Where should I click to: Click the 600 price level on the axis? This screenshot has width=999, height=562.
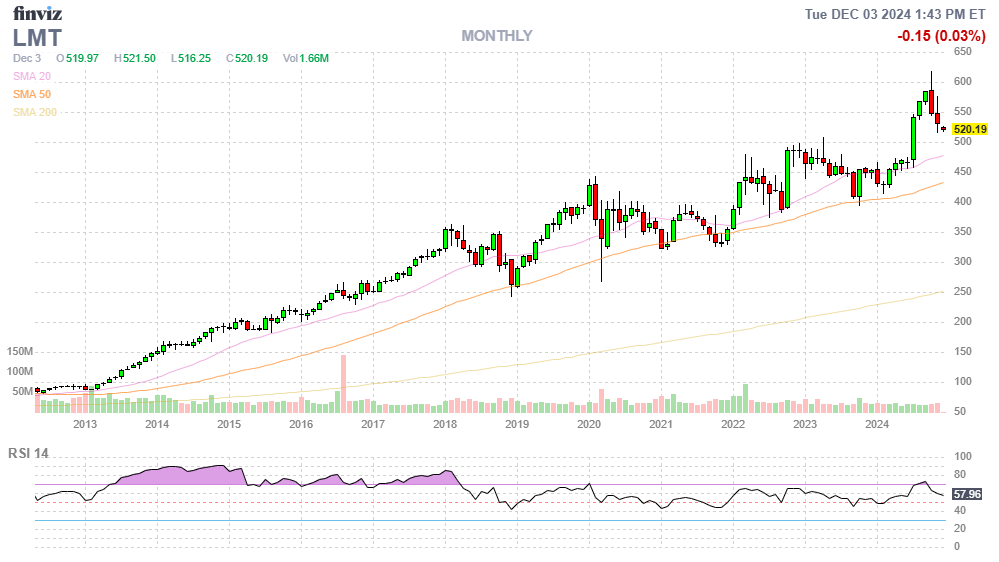click(963, 82)
